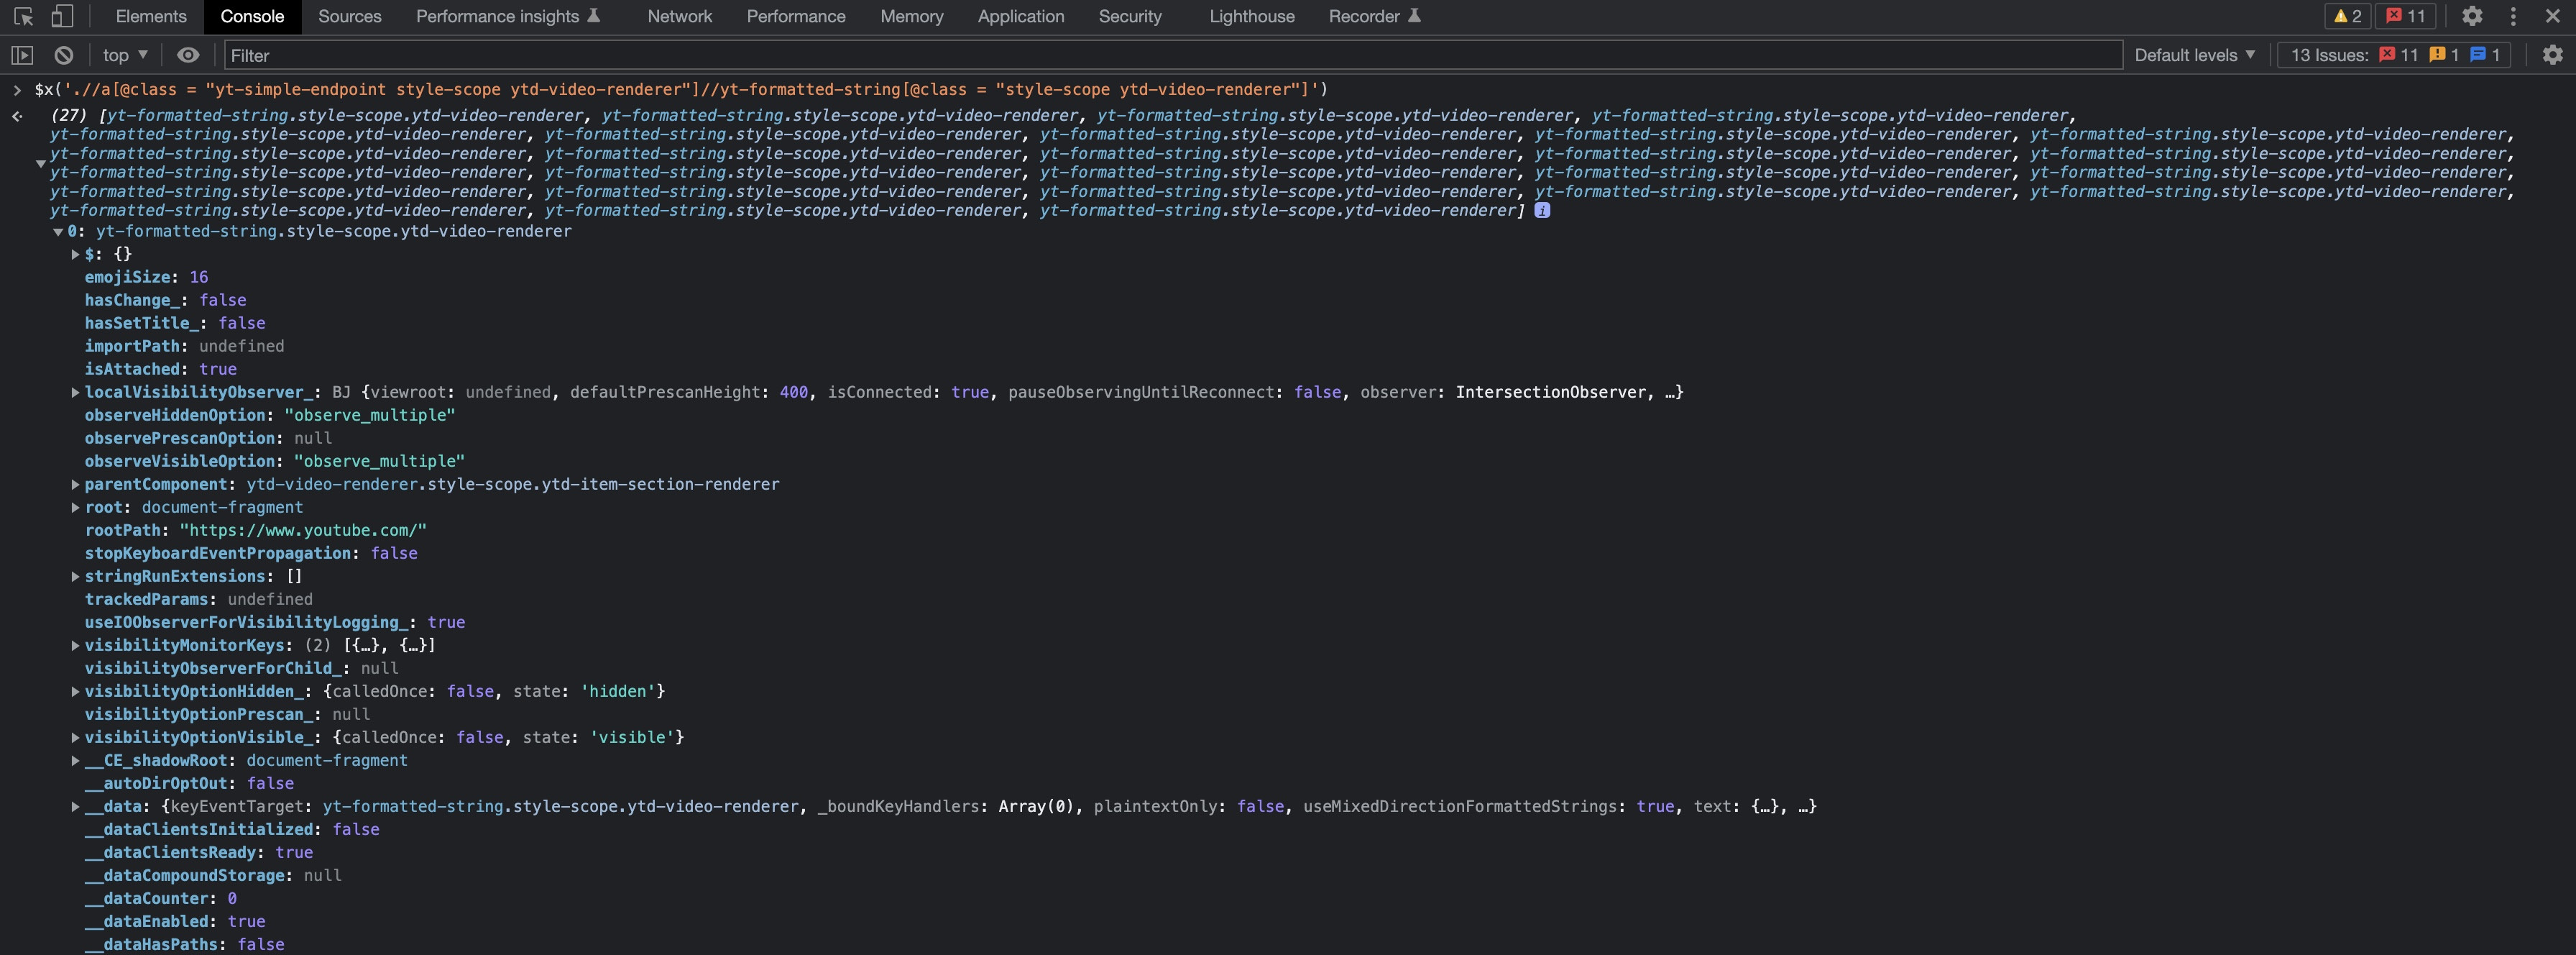Click visibilityObserverForChild_: null row
This screenshot has height=955, width=2576.
(x=241, y=668)
